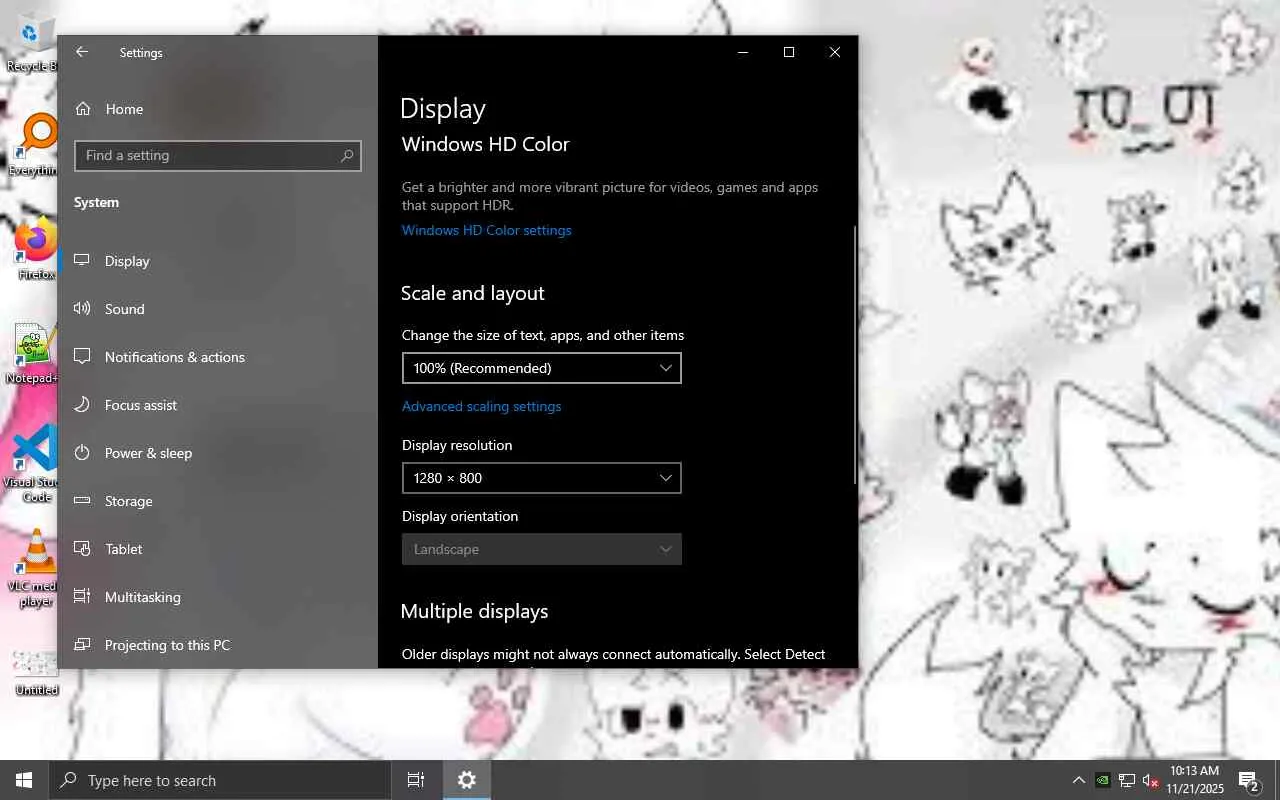Open the text size scaling dropdown
The width and height of the screenshot is (1280, 800).
click(541, 368)
